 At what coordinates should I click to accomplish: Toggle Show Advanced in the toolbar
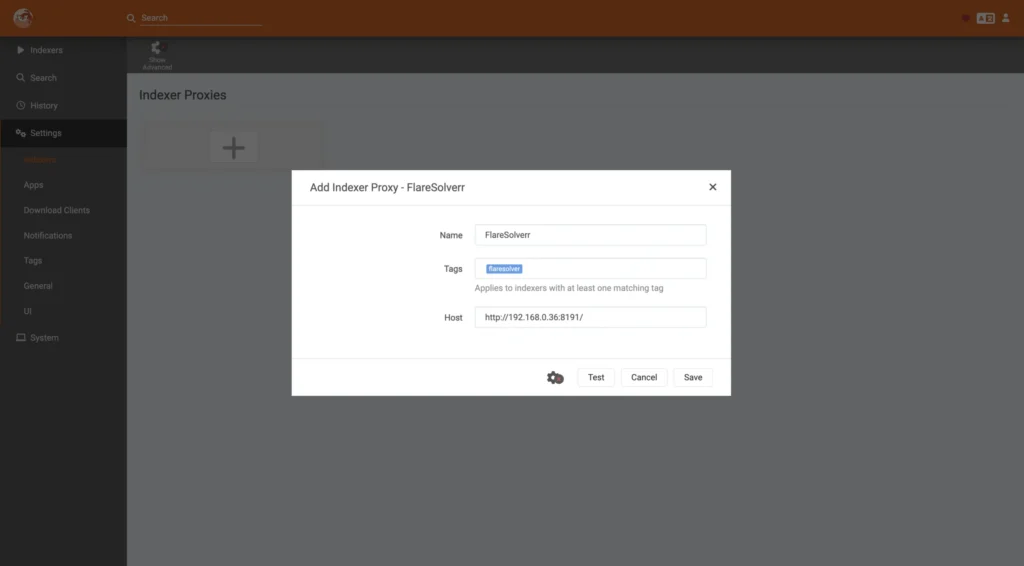click(157, 55)
